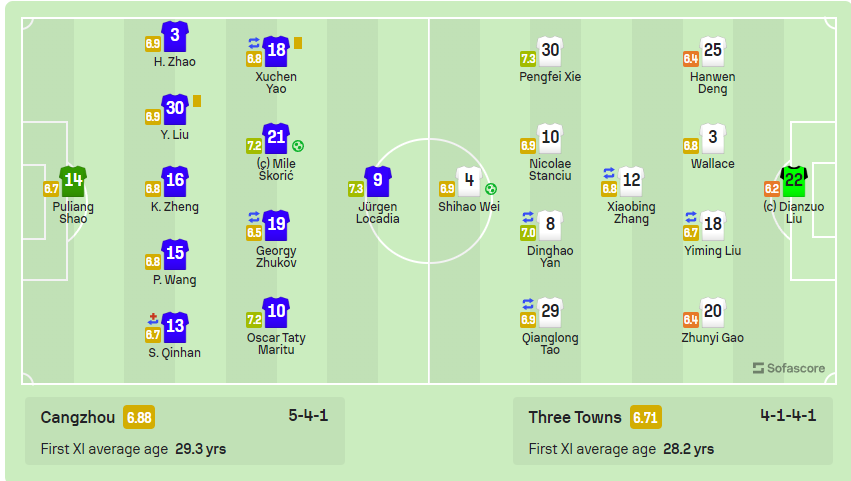Open Nicolae Stanciu's player name
The height and width of the screenshot is (481, 851).
click(550, 169)
